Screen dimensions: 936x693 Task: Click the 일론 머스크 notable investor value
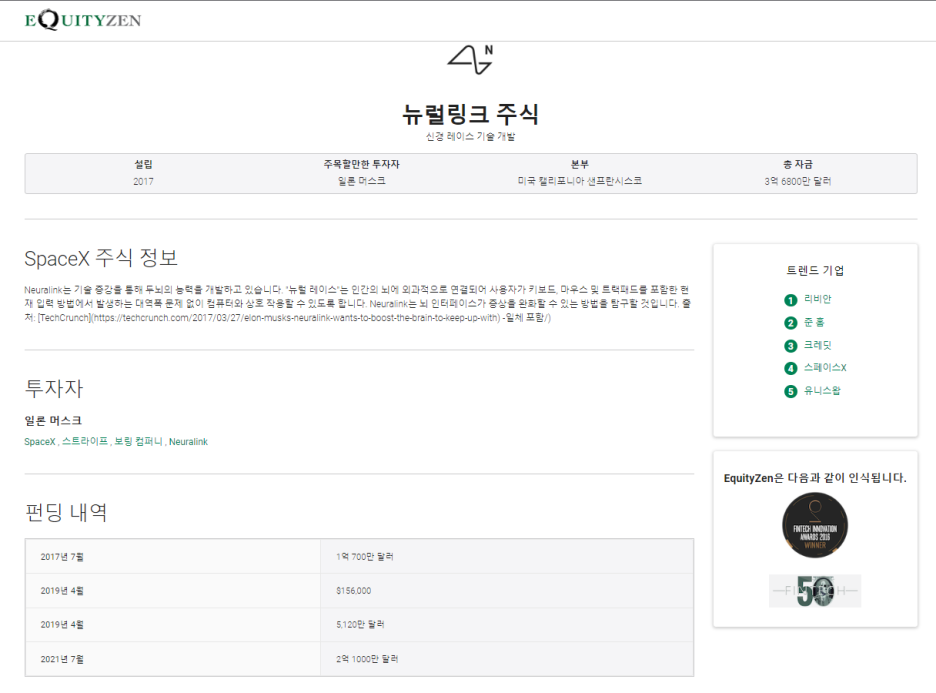pos(362,181)
